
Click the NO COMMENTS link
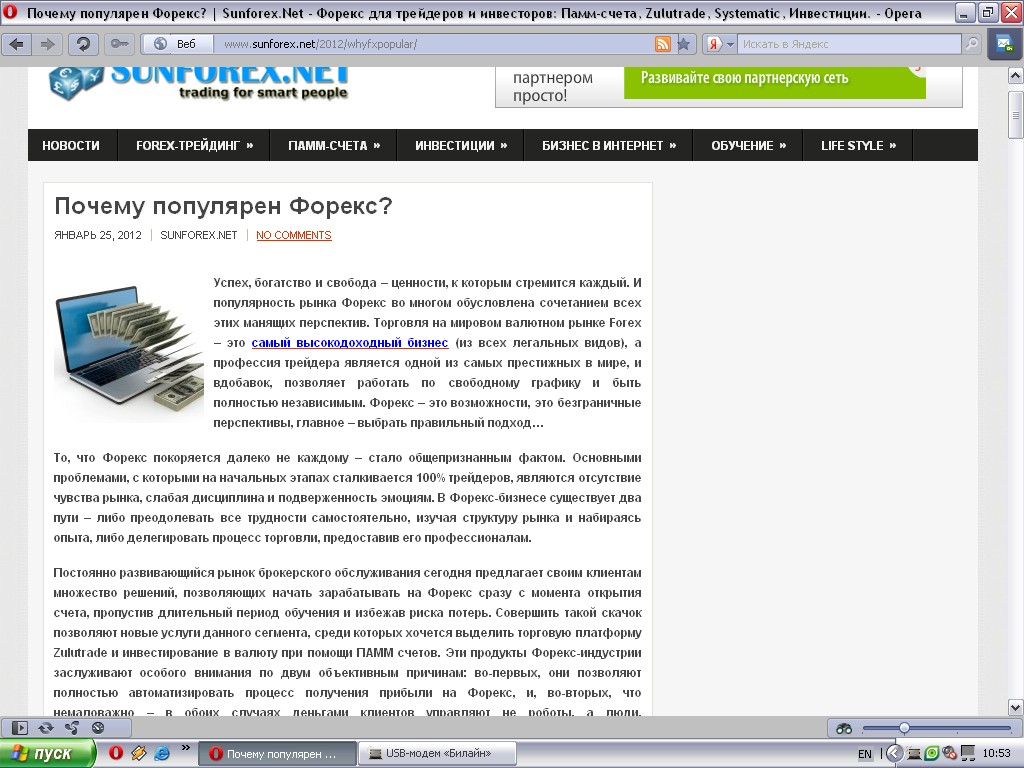pos(293,236)
